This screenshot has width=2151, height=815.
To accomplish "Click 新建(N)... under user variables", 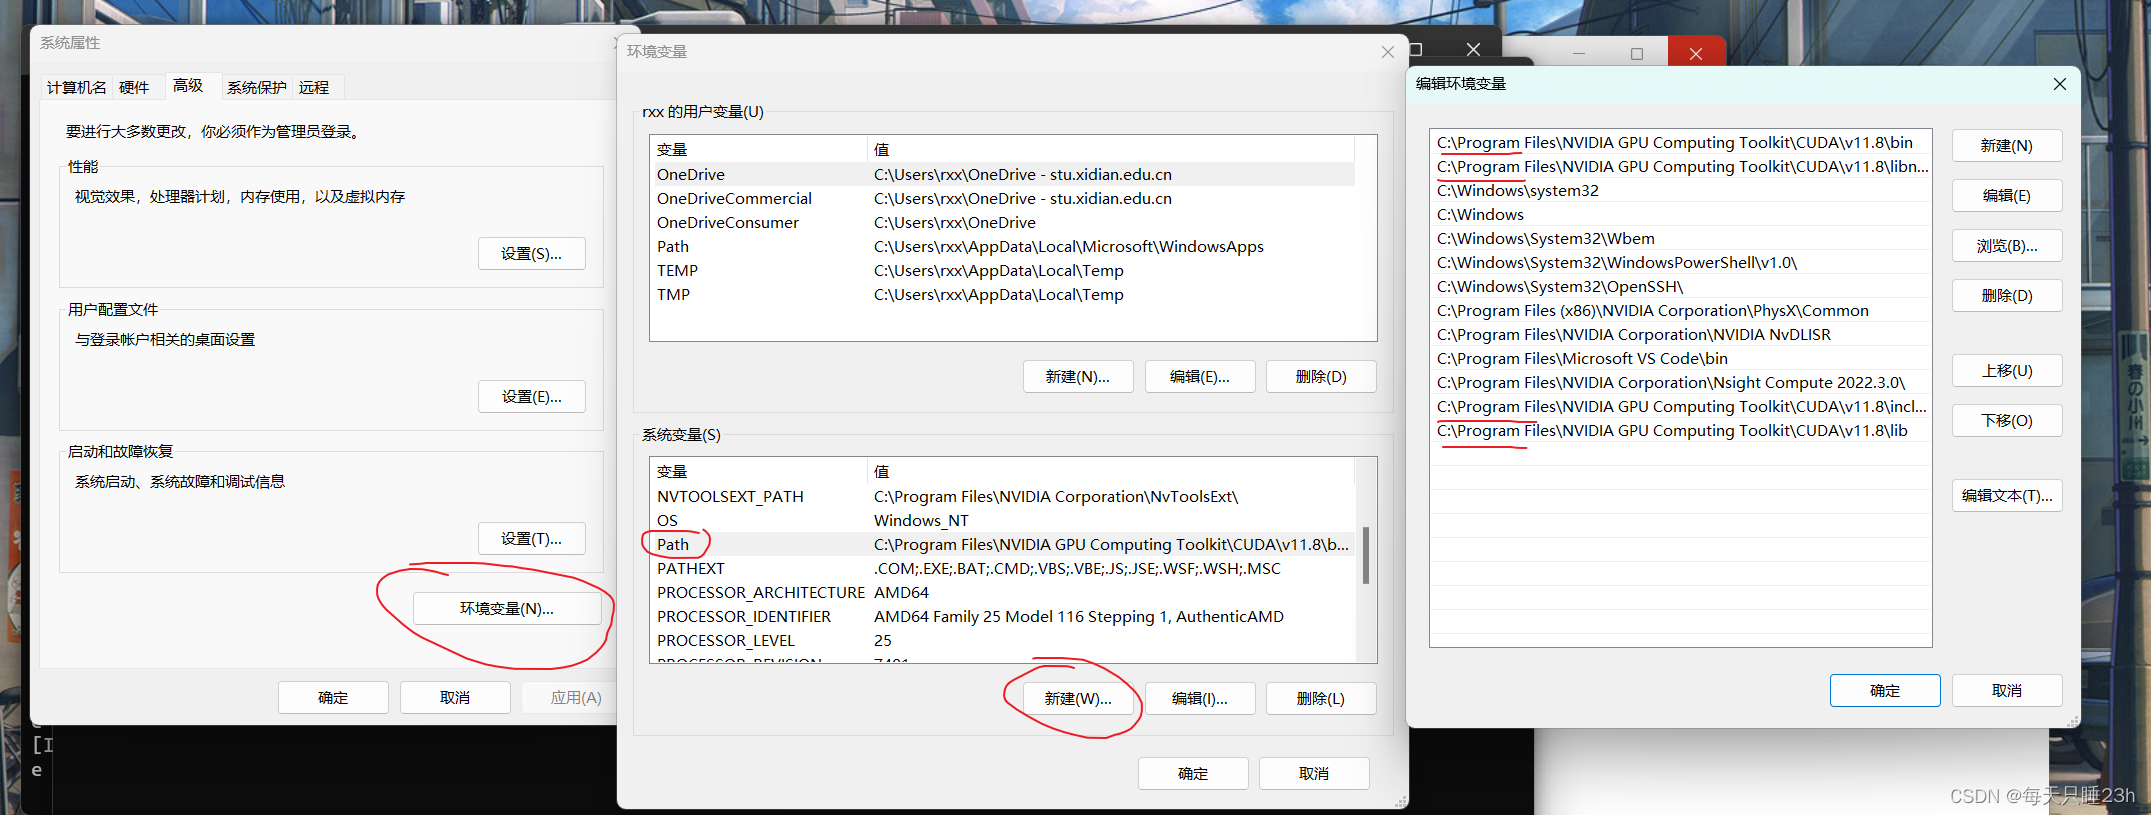I will [1078, 377].
